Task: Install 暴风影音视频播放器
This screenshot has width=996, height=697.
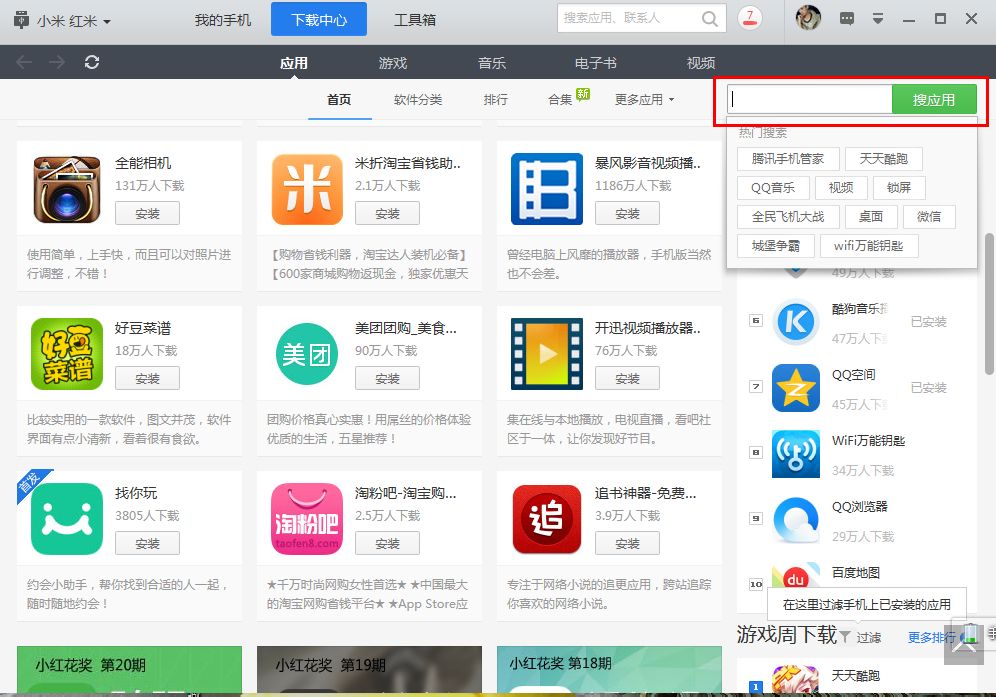Action: tap(628, 213)
